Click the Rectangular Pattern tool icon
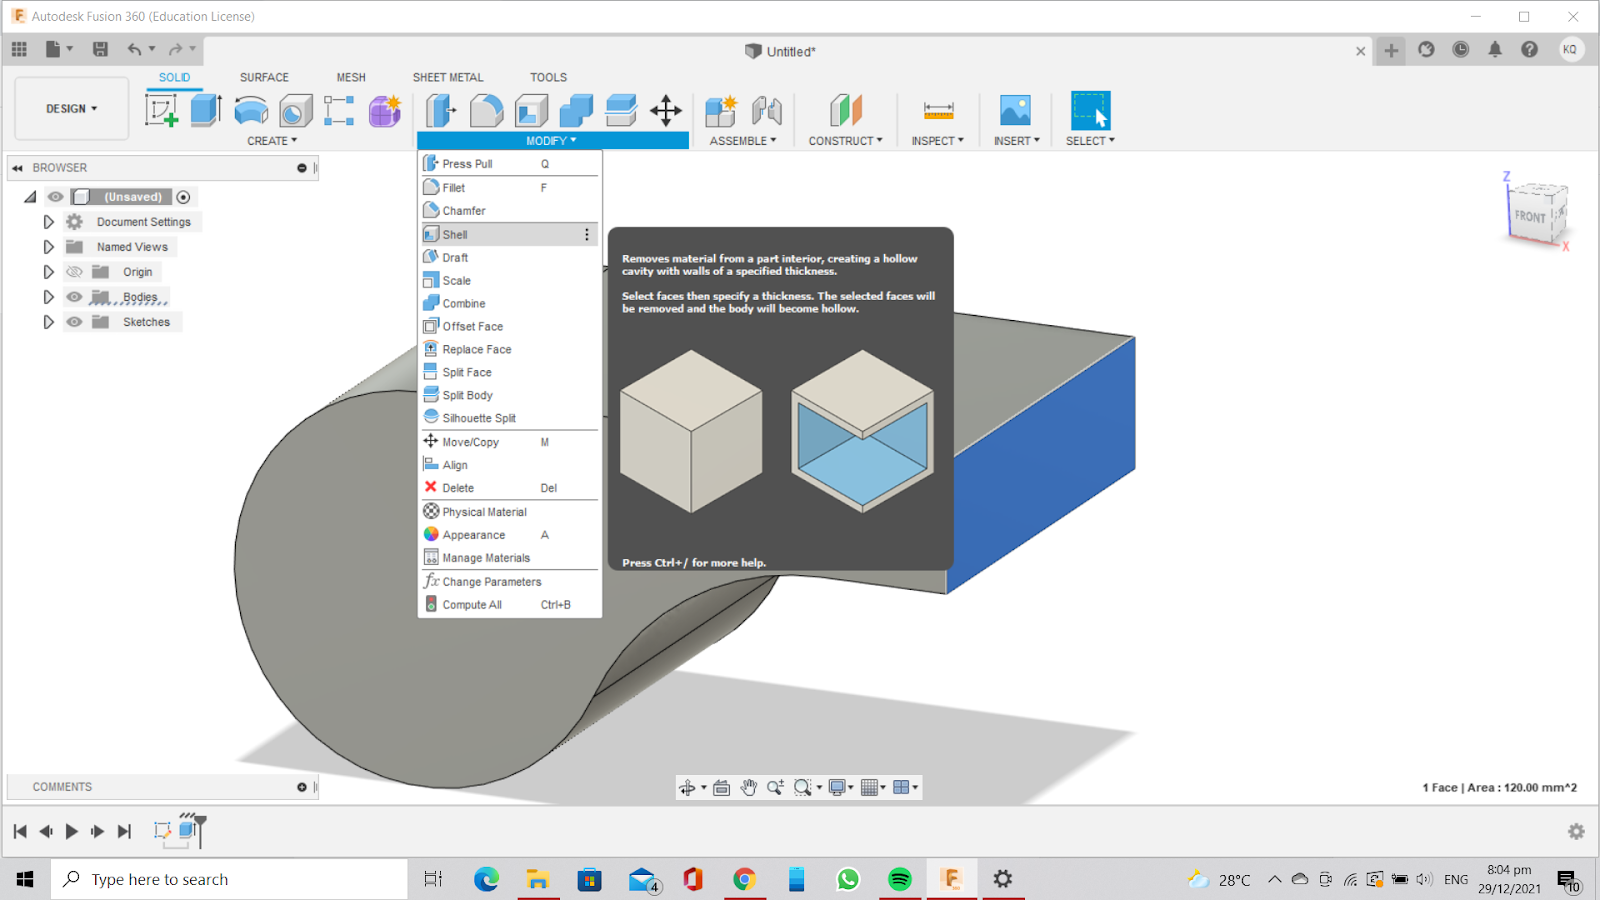 339,110
